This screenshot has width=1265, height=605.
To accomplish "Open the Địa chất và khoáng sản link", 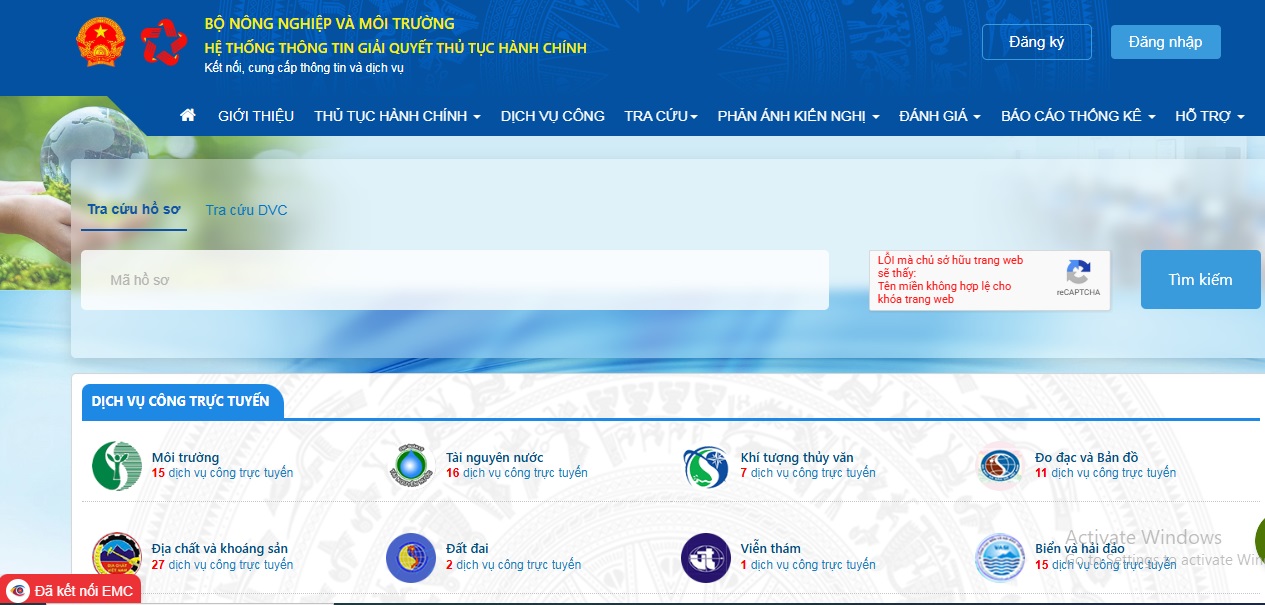I will (x=220, y=549).
